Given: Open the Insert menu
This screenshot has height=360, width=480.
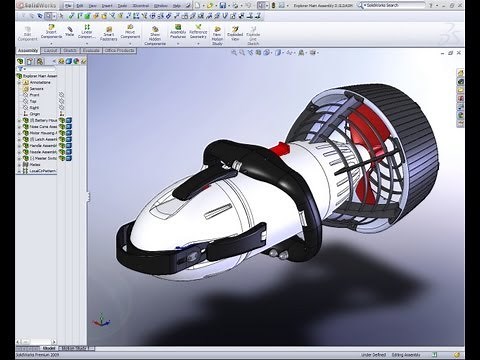Looking at the screenshot, I should pos(107,6).
